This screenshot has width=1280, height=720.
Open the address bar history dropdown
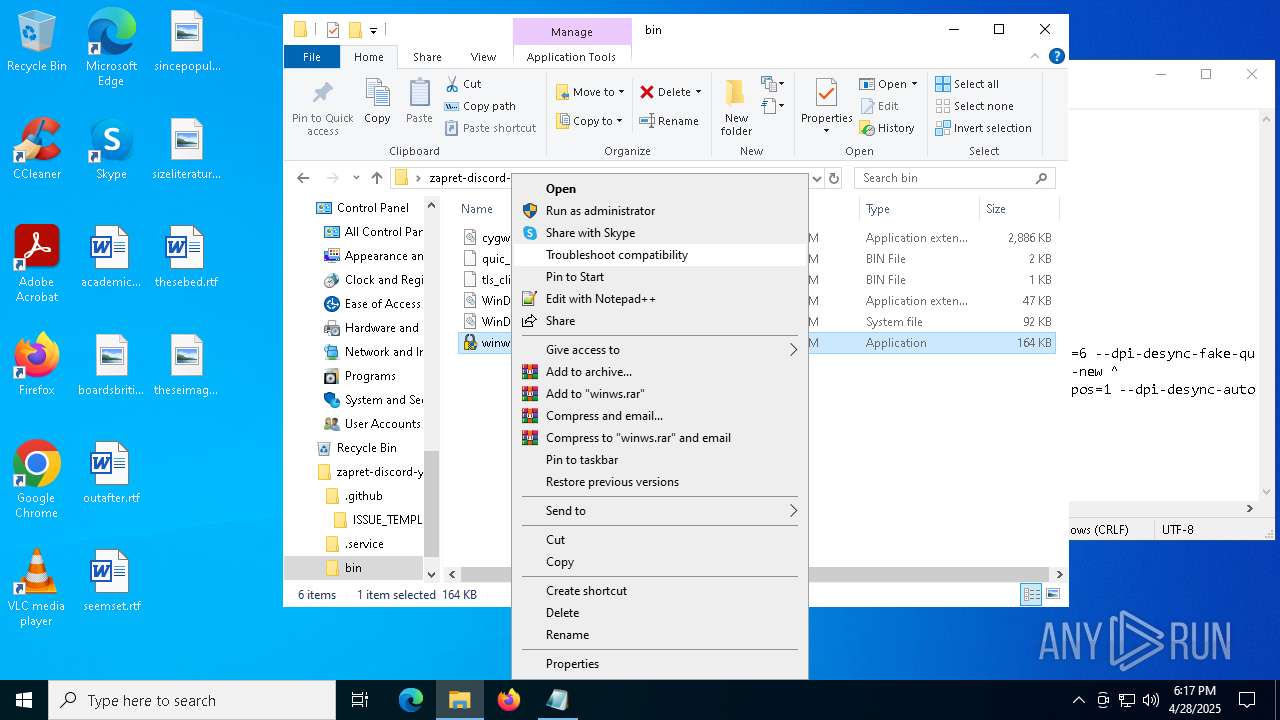coord(817,179)
